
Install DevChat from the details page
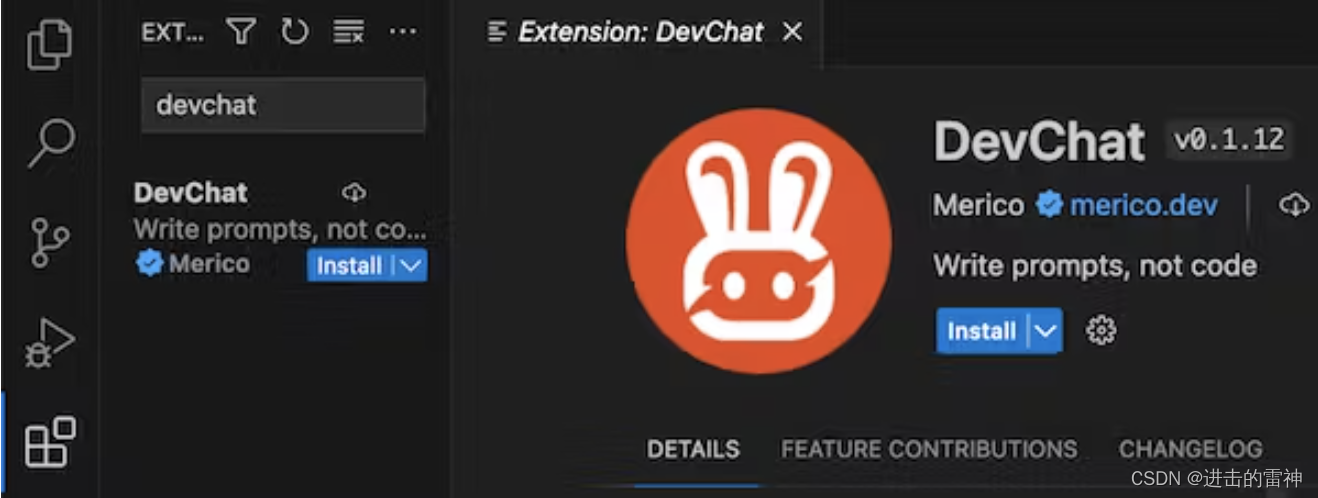pos(981,331)
